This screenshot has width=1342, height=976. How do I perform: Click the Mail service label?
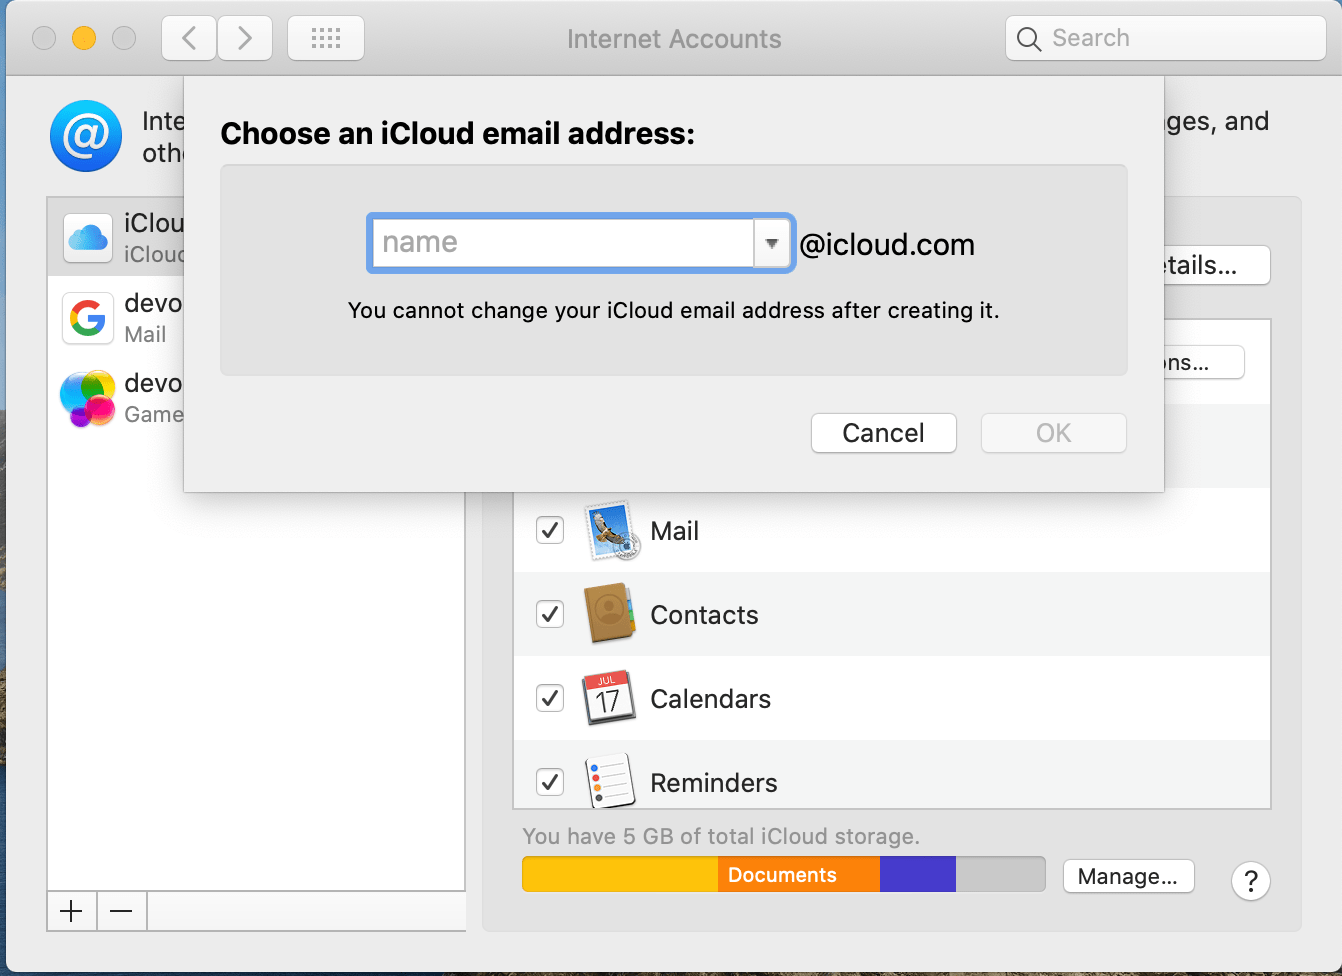pos(675,531)
